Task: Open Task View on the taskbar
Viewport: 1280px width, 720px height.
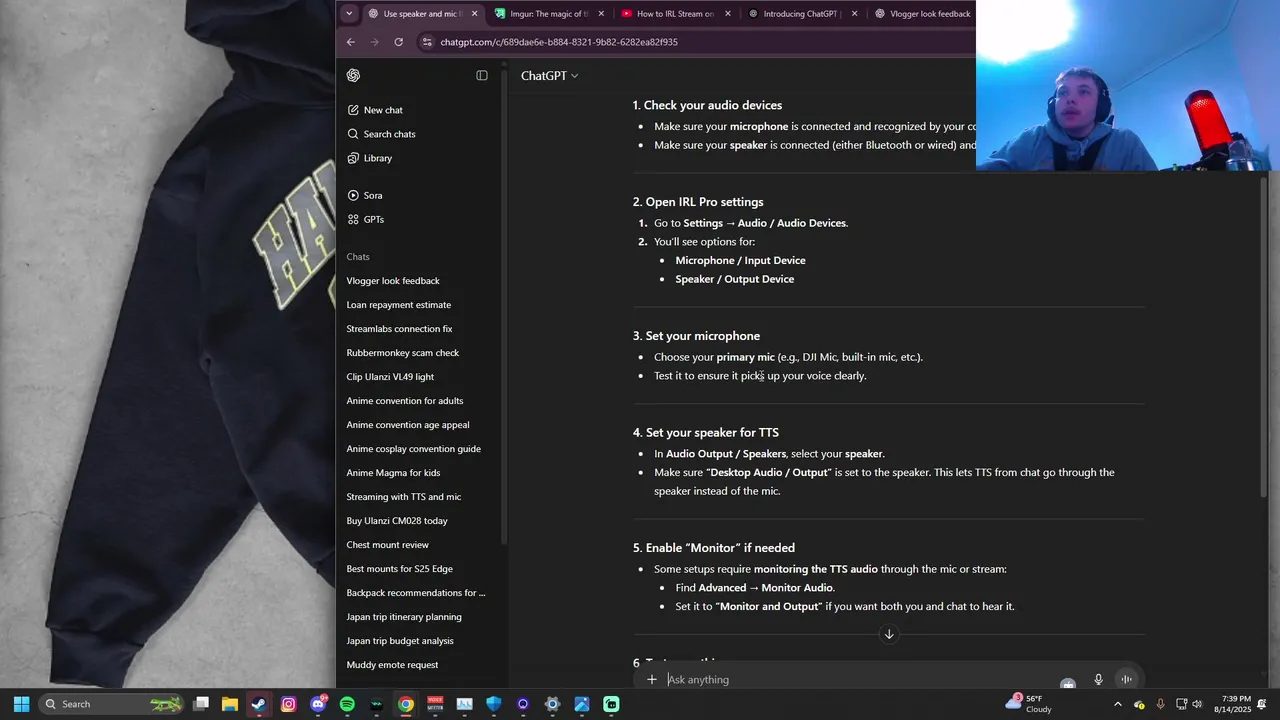Action: coord(201,704)
